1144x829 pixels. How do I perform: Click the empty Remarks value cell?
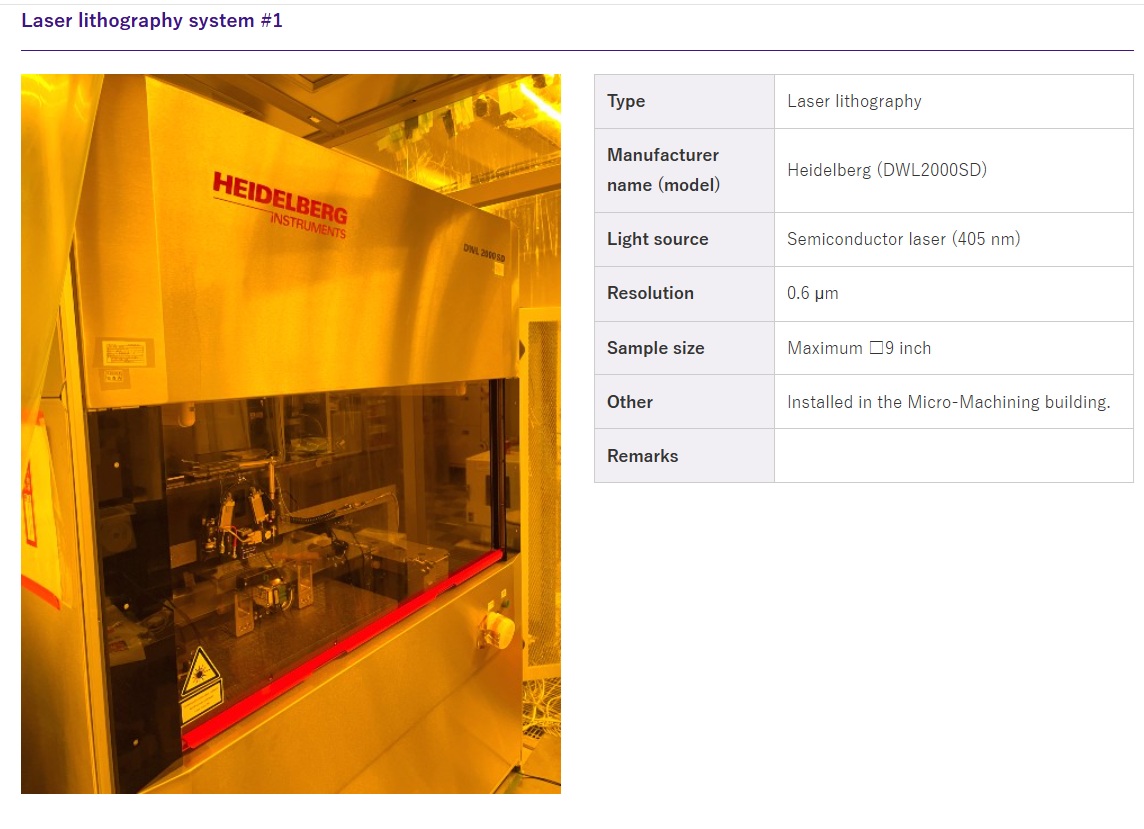pos(954,456)
